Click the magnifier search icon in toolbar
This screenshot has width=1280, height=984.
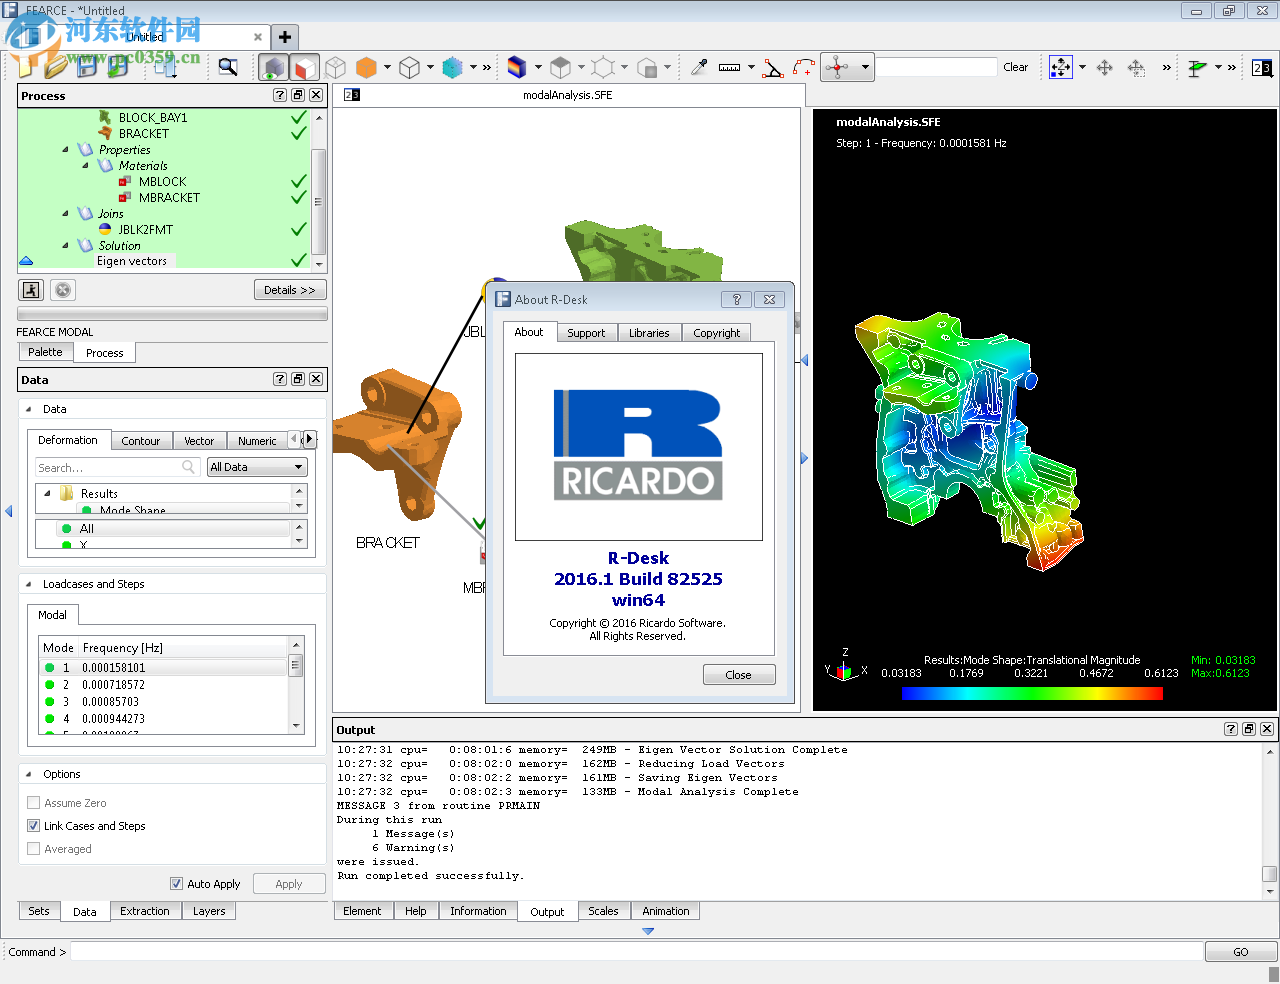click(x=228, y=67)
